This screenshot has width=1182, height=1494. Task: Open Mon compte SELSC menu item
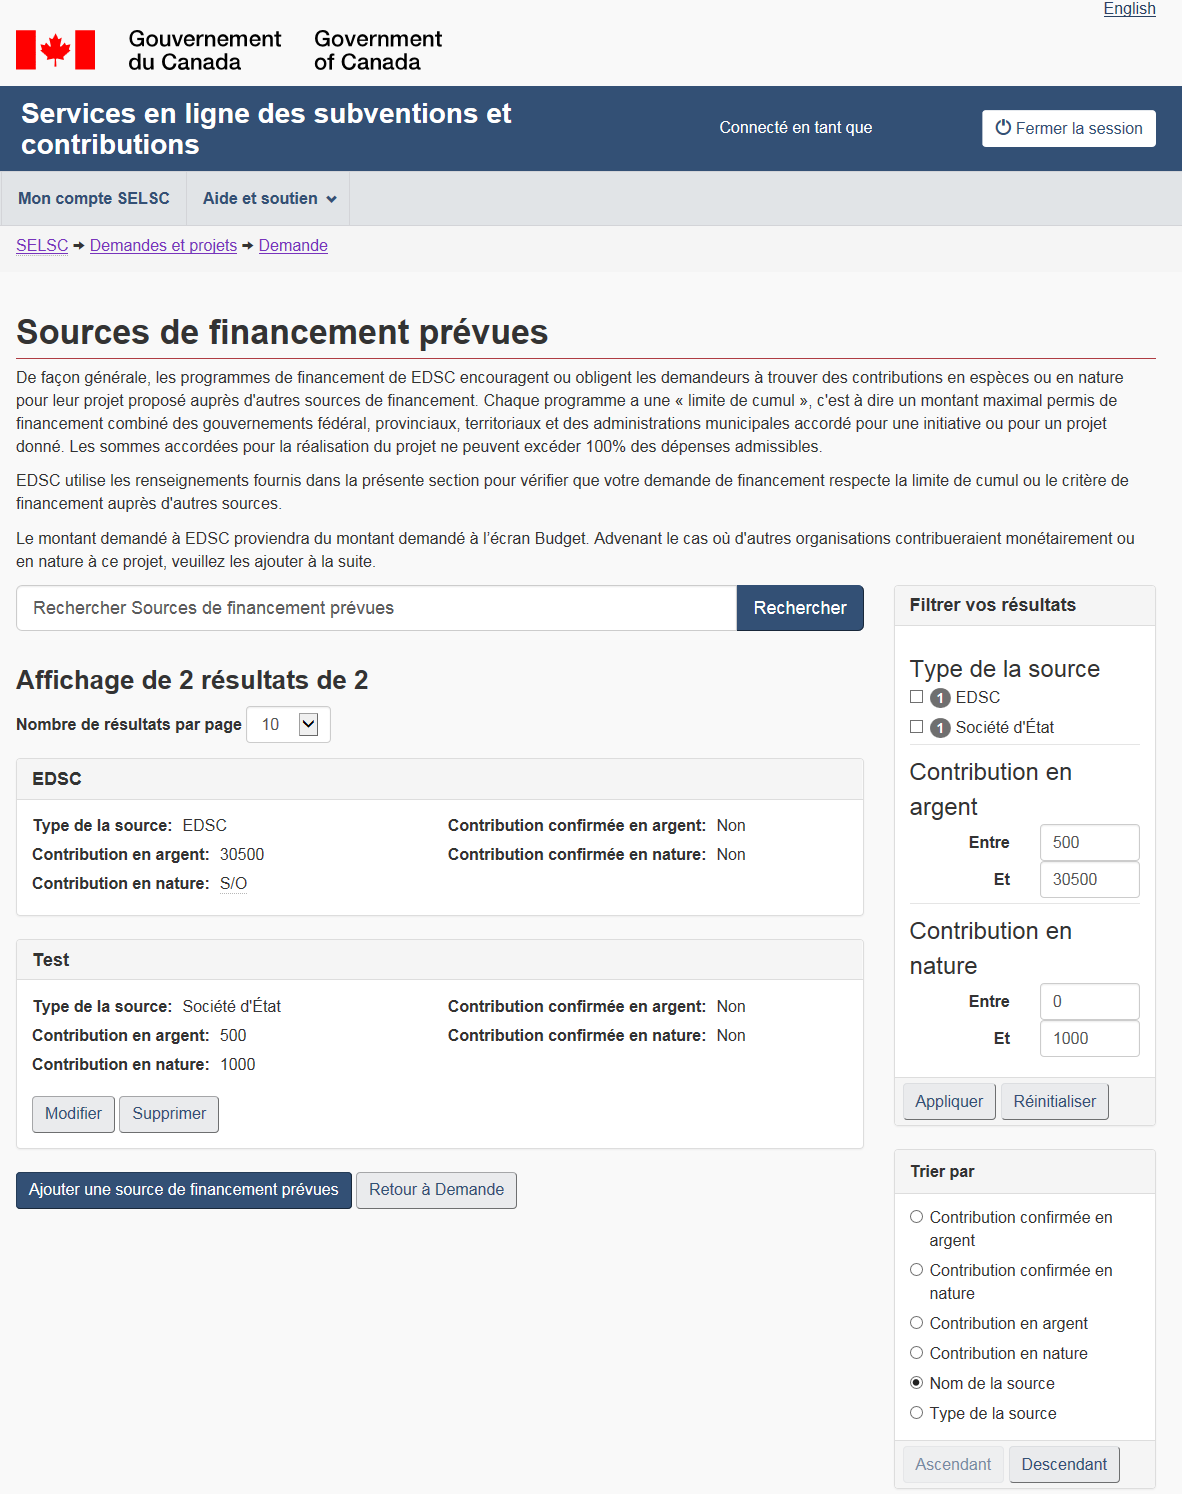94,198
